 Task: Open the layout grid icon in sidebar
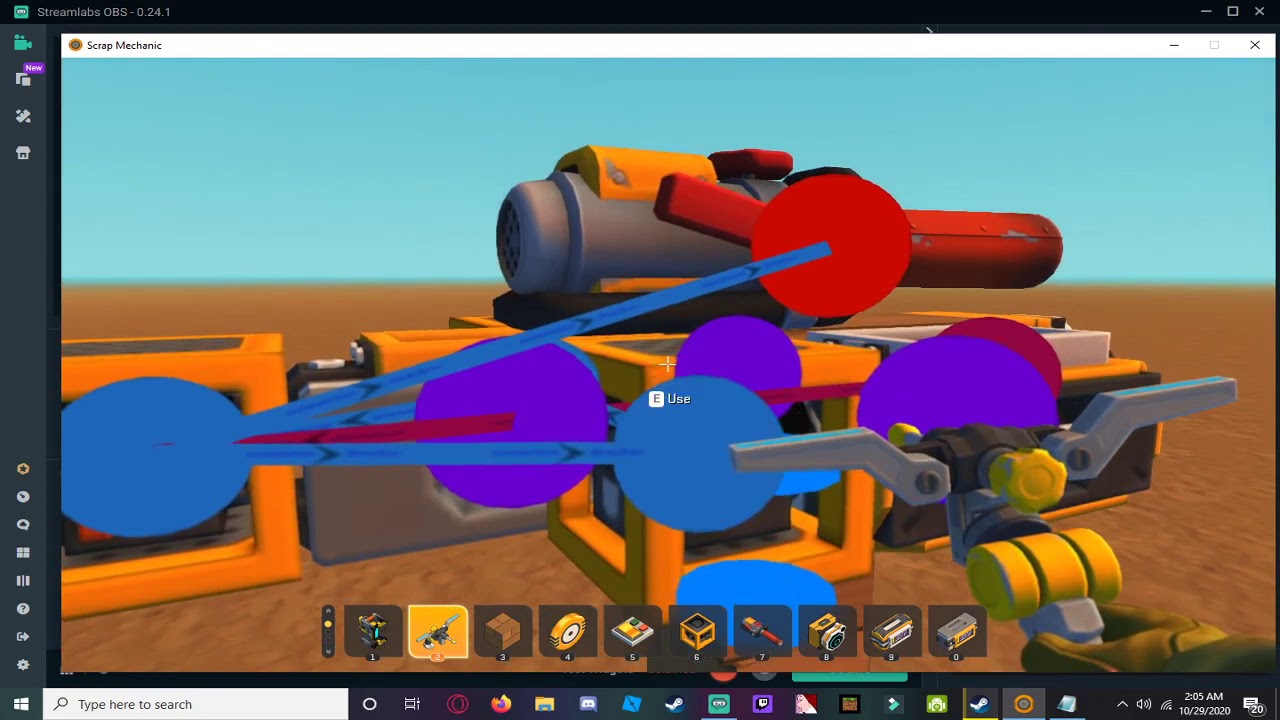tap(23, 552)
